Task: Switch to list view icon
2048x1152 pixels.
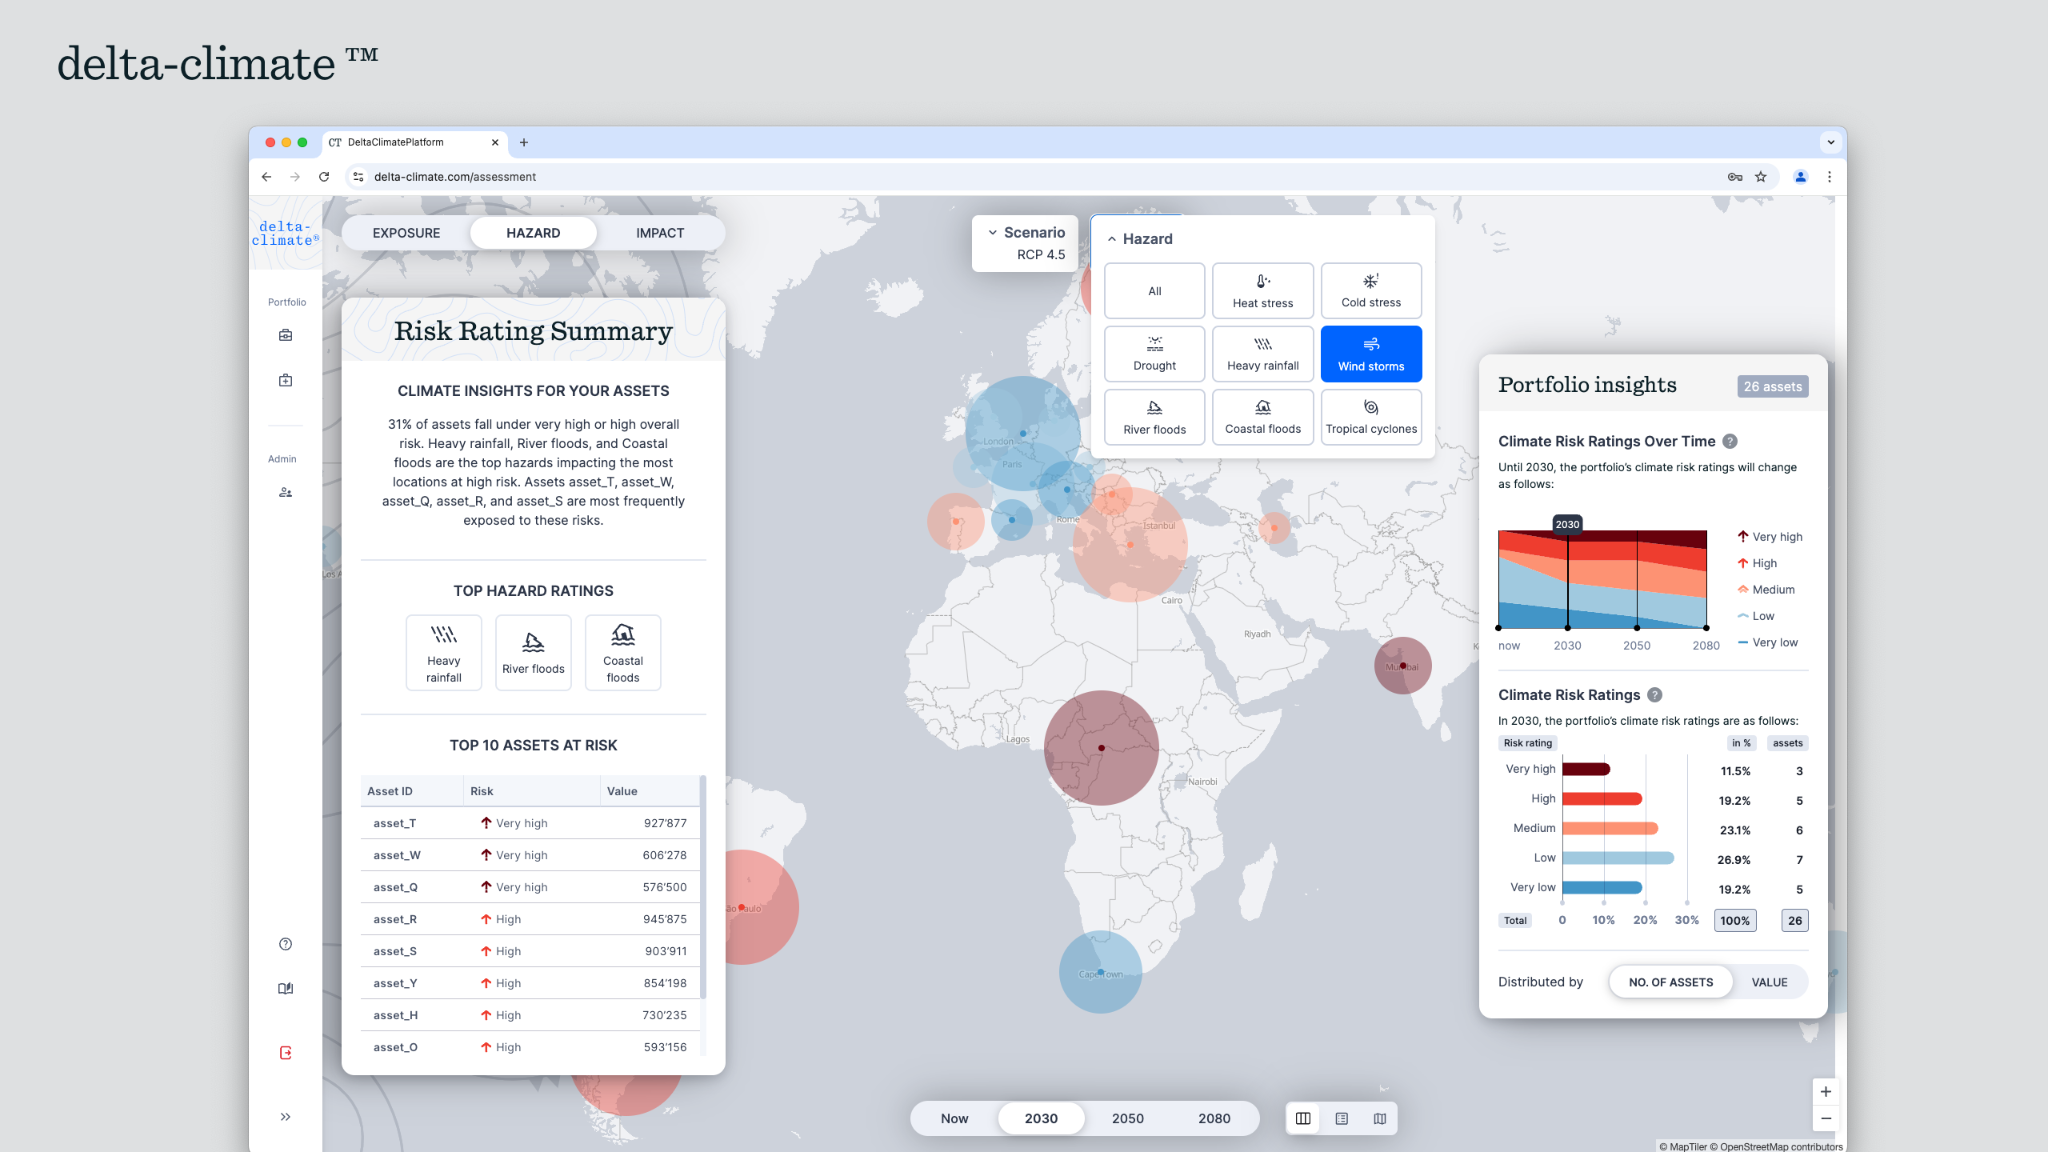Action: [1342, 1118]
